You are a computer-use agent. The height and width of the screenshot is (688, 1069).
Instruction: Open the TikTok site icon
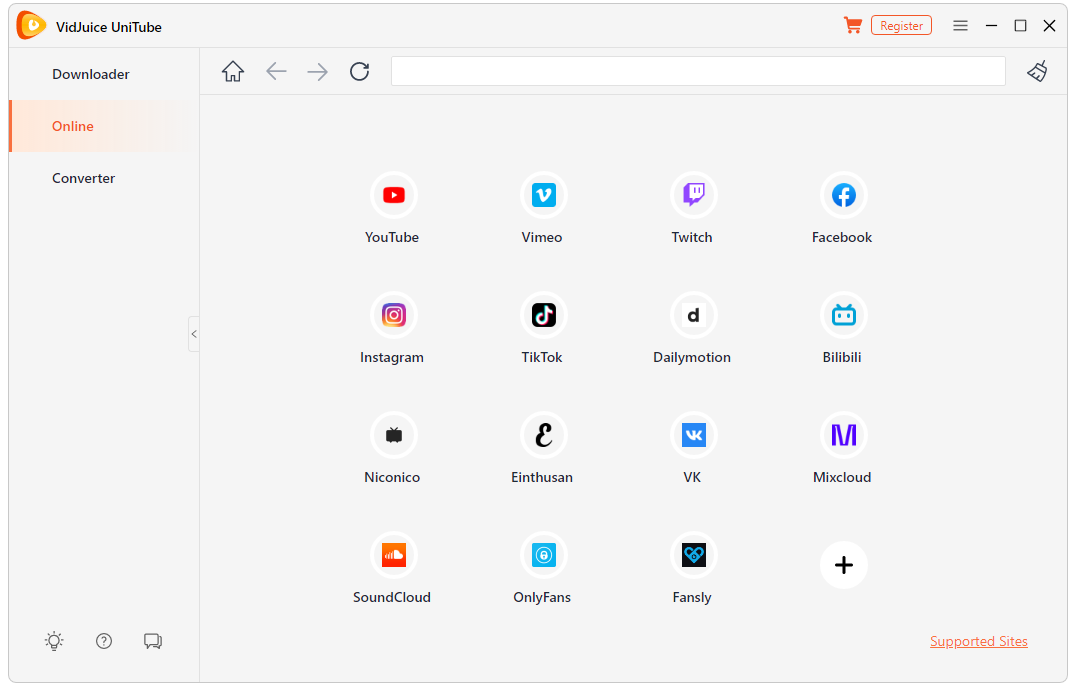pyautogui.click(x=543, y=315)
